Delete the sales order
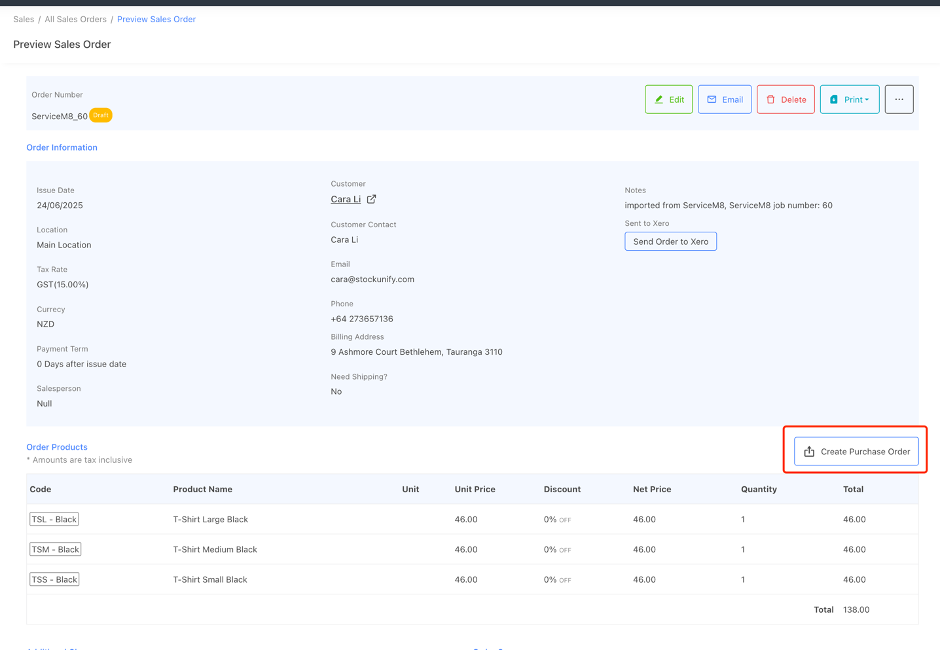This screenshot has height=650, width=941. 786,100
